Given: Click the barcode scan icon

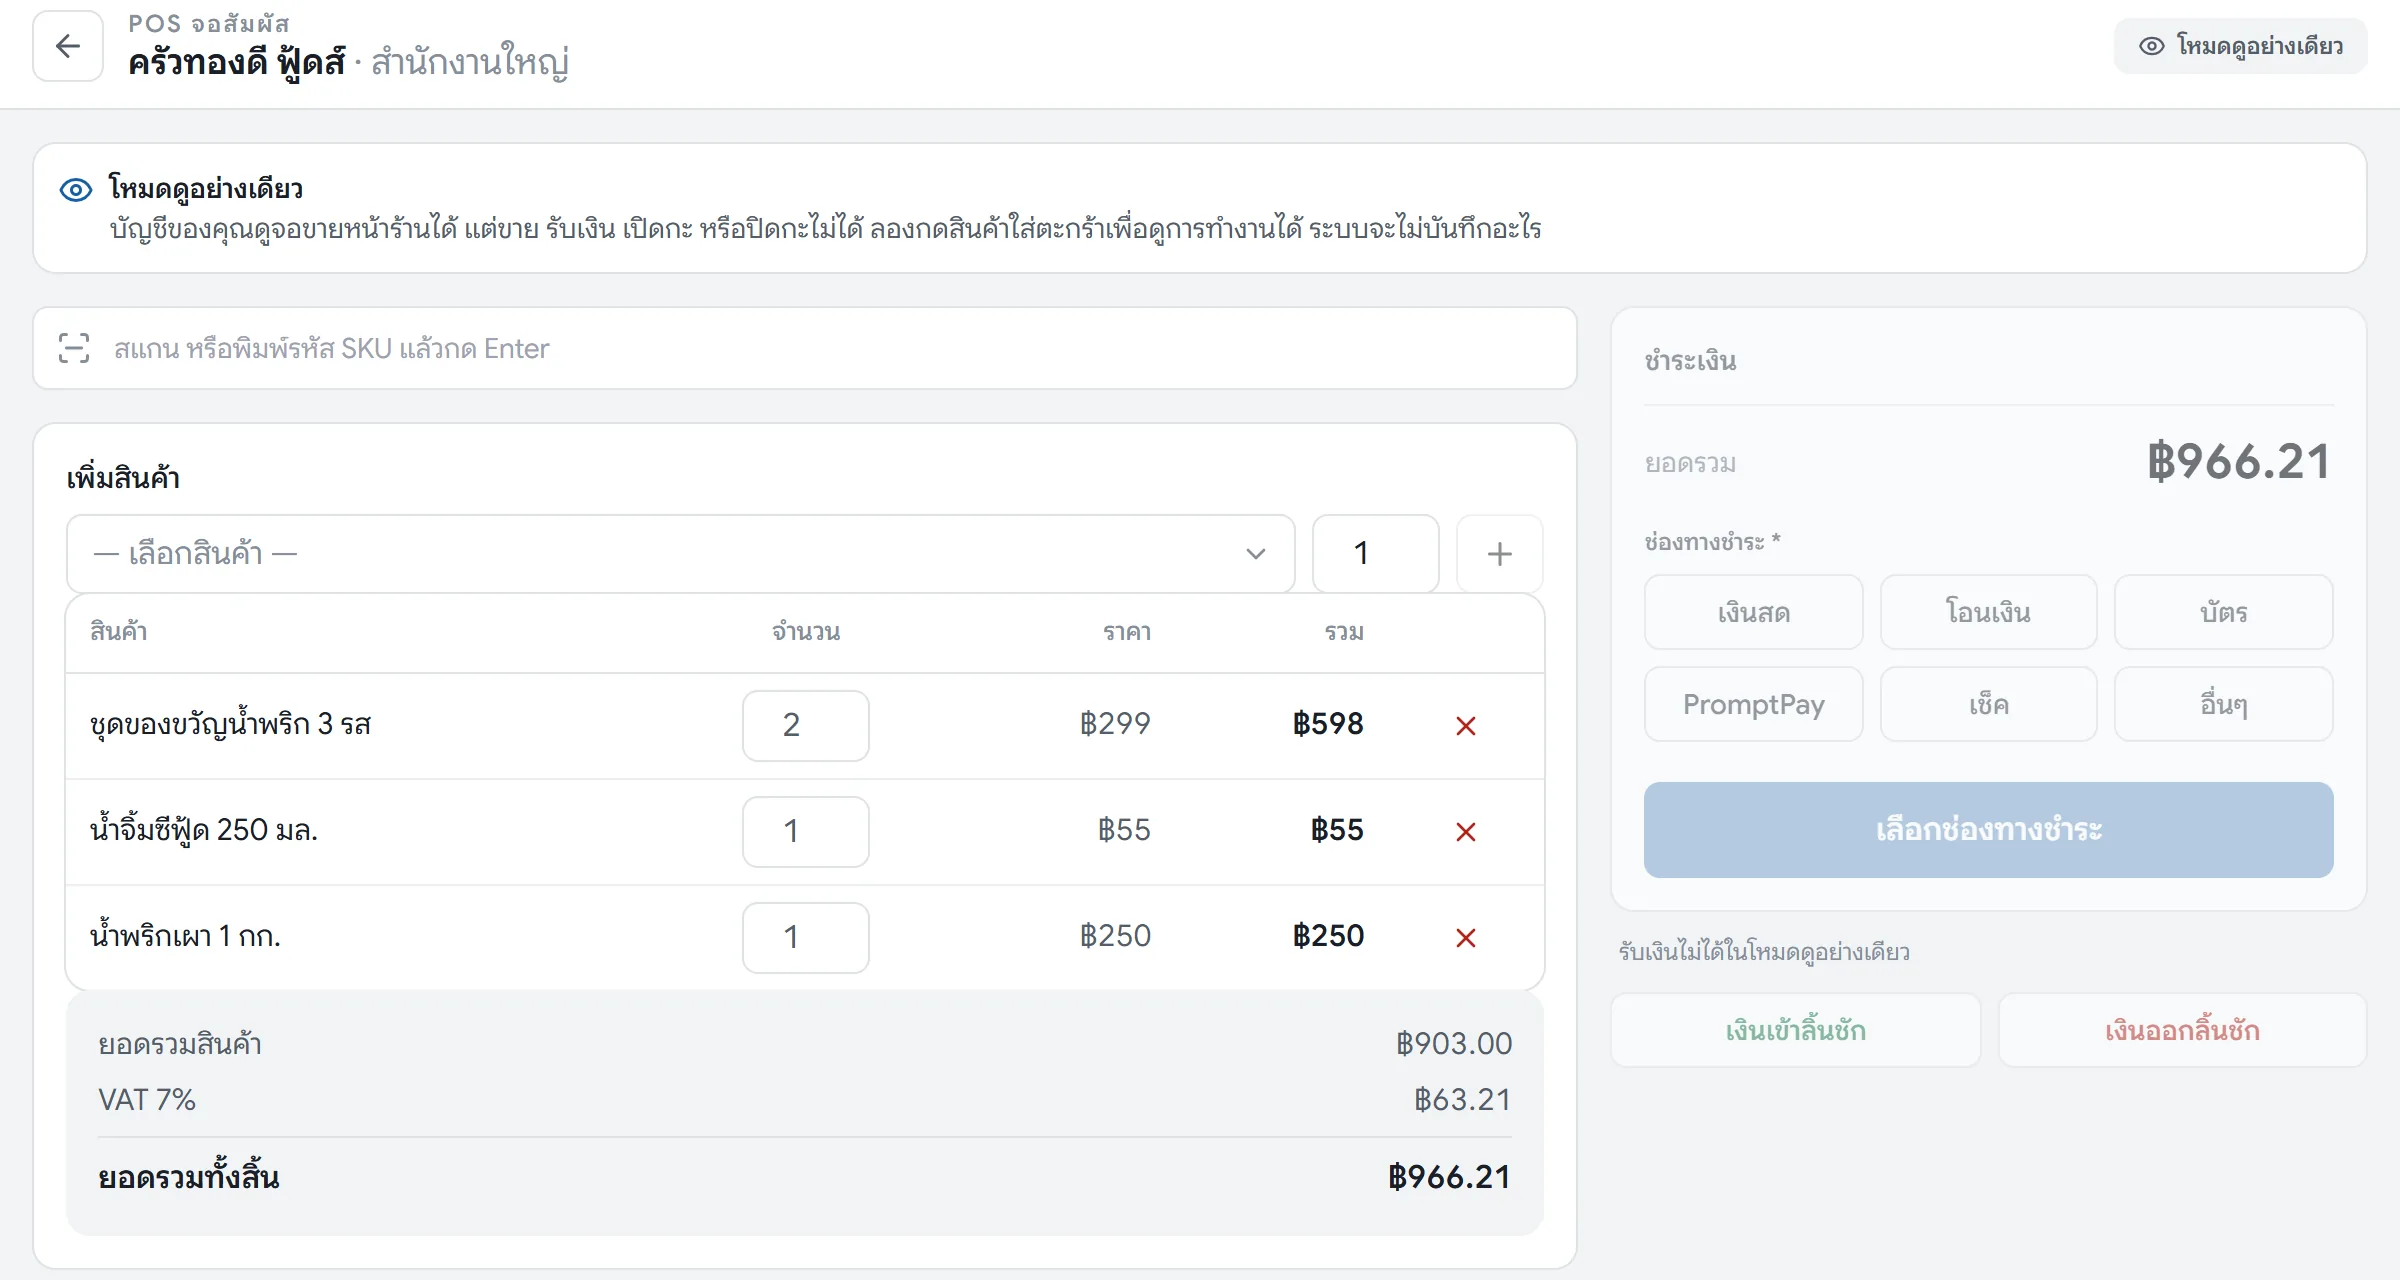Looking at the screenshot, I should [x=74, y=348].
